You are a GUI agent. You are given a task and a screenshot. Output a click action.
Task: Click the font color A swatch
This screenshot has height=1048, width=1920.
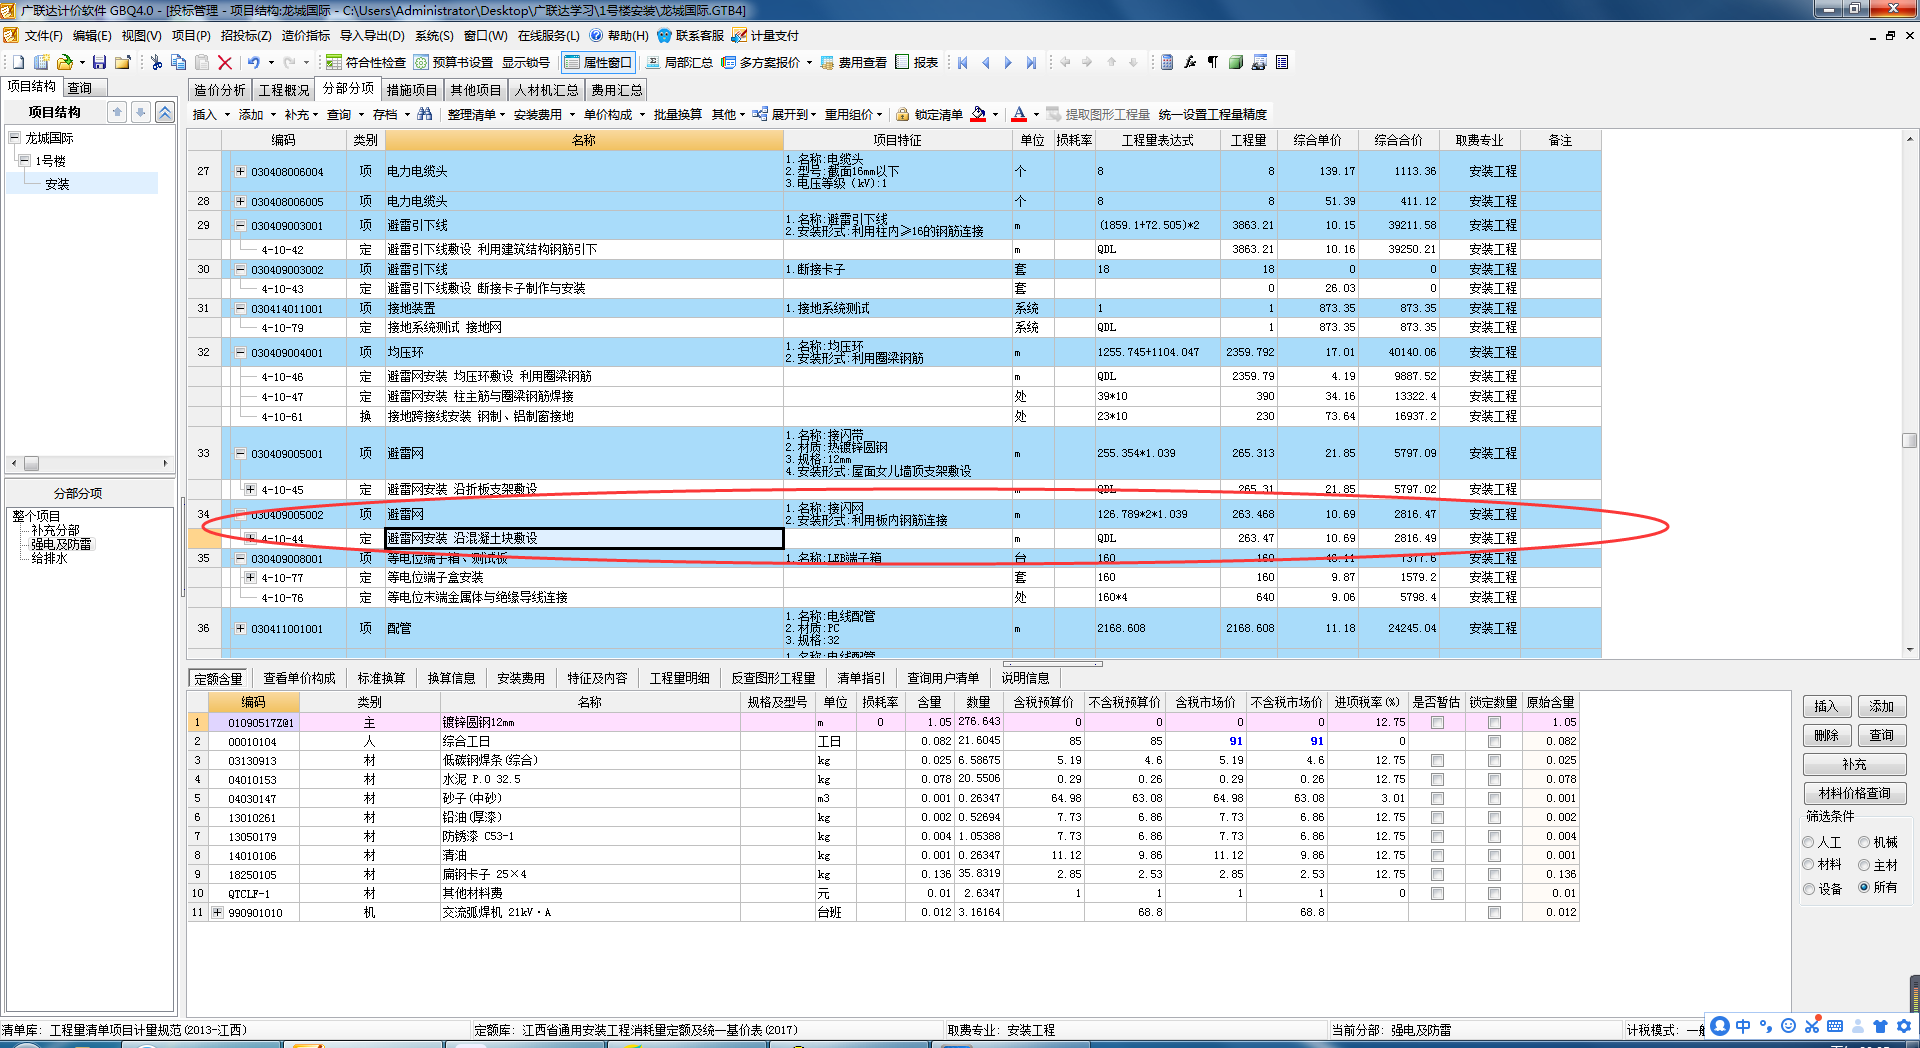1019,114
